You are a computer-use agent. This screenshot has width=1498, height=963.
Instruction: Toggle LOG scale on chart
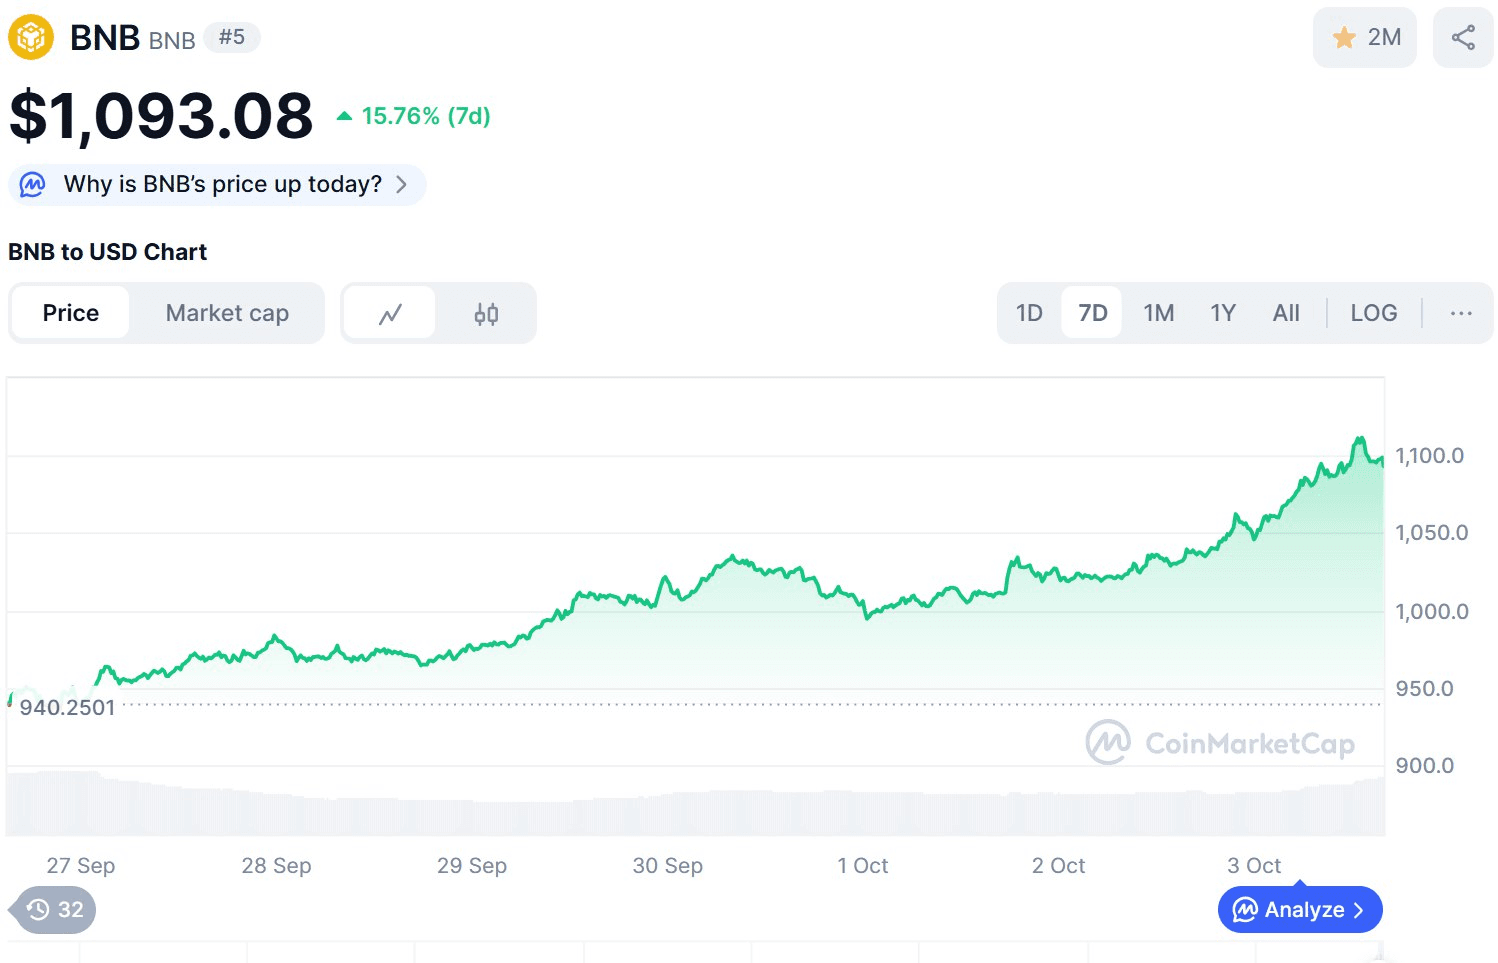(x=1373, y=313)
